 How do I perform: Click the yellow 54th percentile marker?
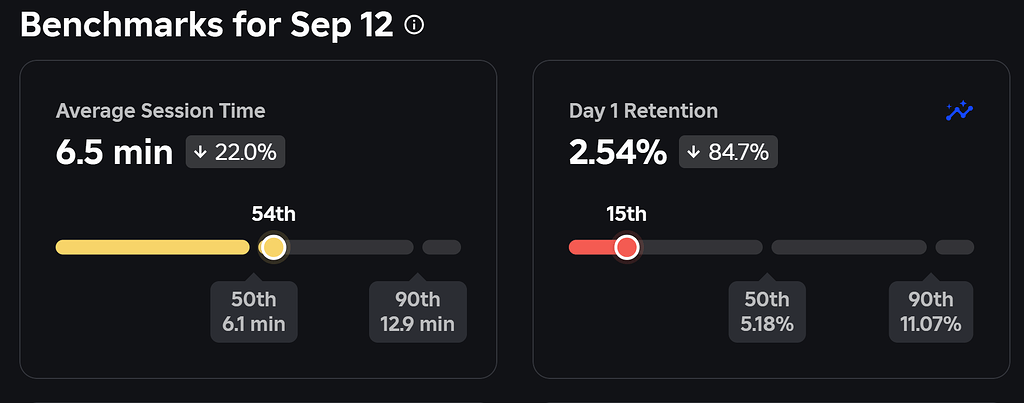point(272,247)
